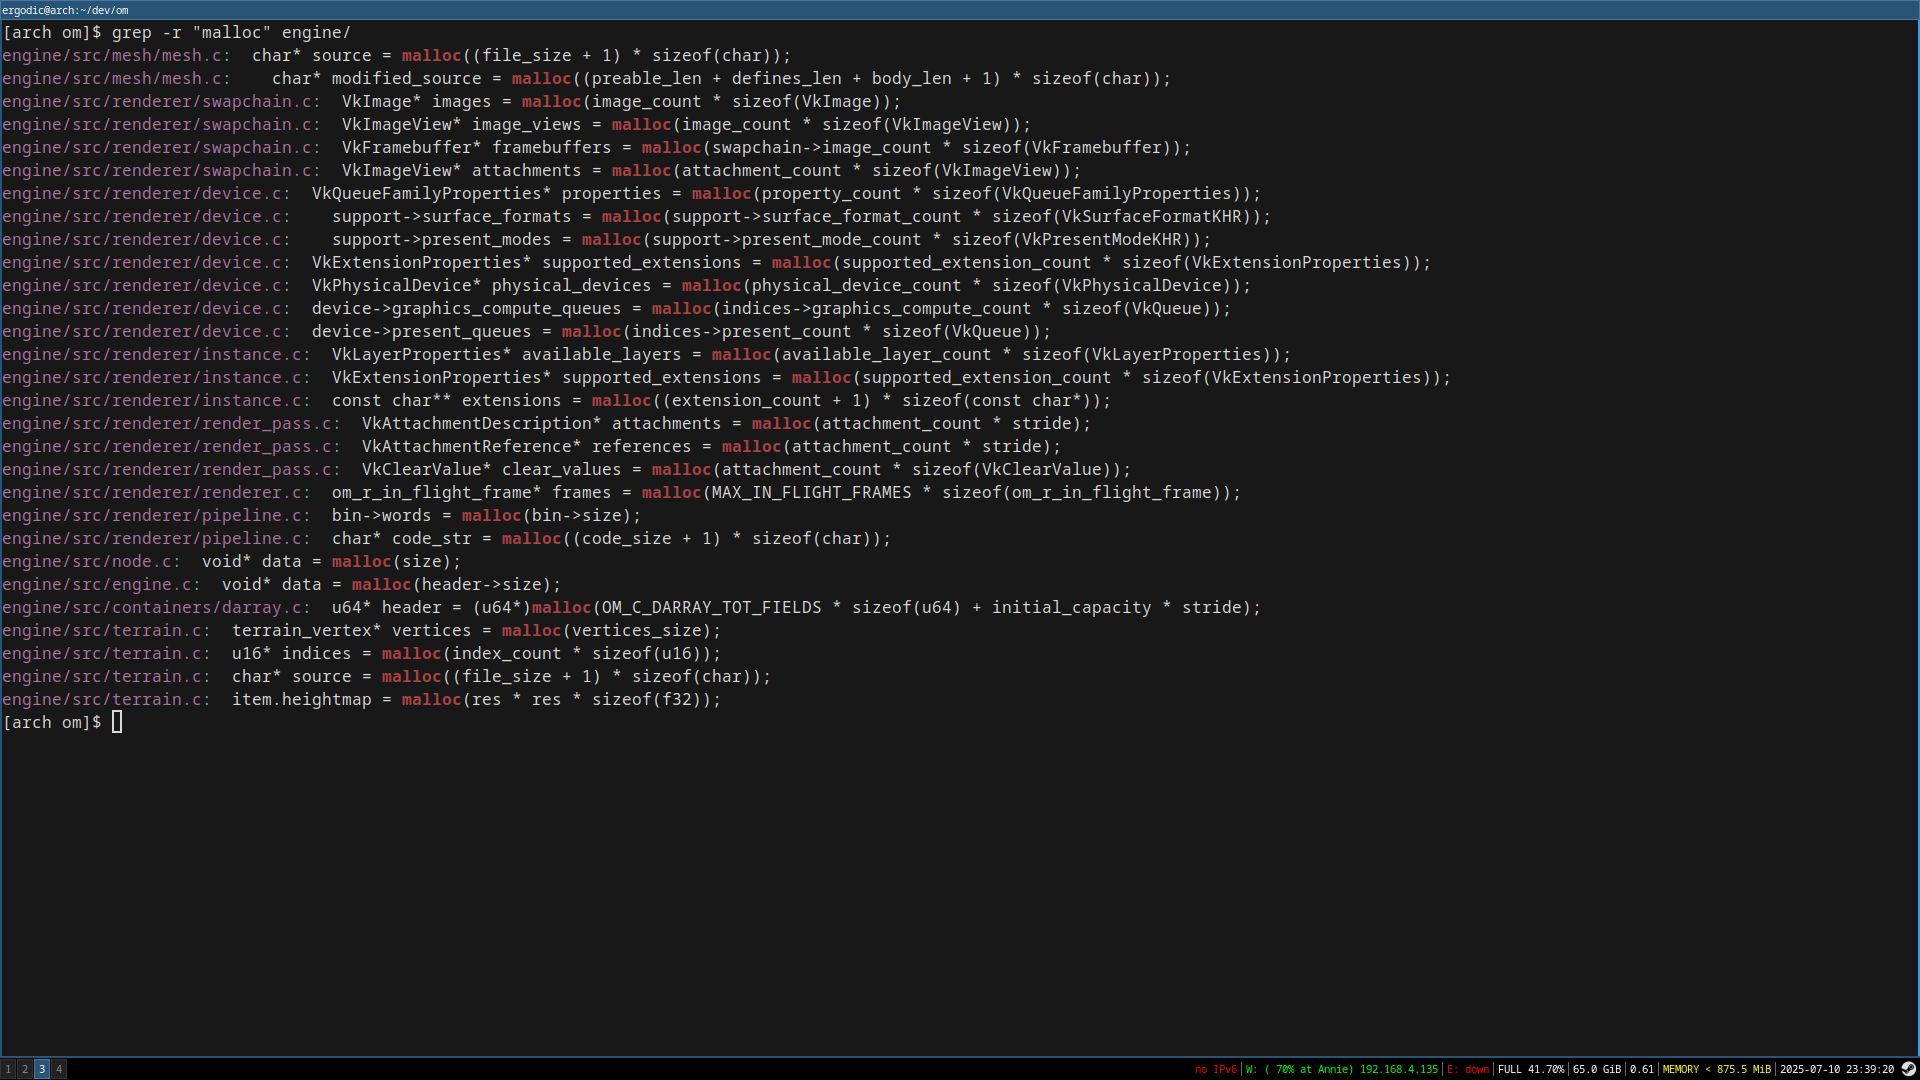Click the device.c 'device->present_queues' line

[x=526, y=332]
